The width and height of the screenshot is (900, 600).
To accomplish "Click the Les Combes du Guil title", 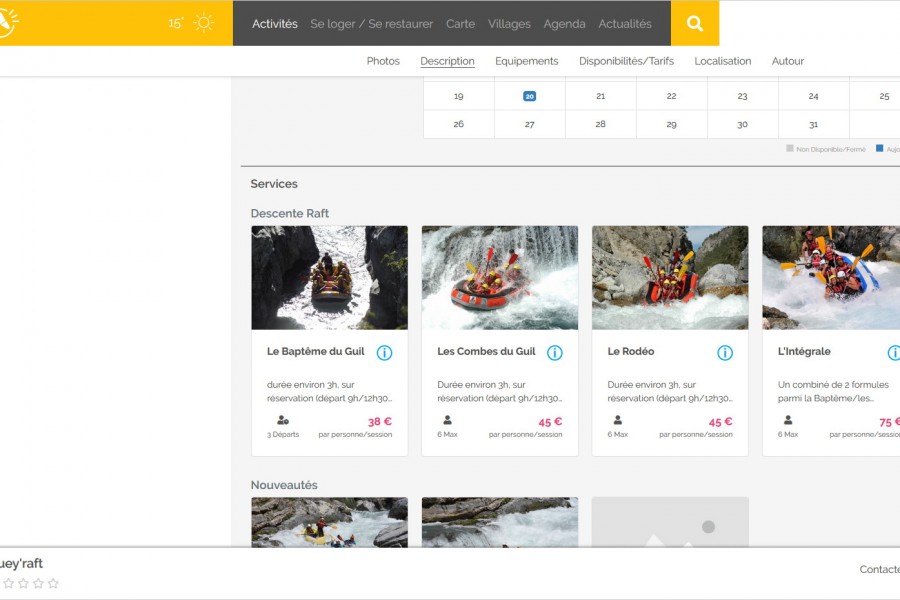I will (x=486, y=352).
